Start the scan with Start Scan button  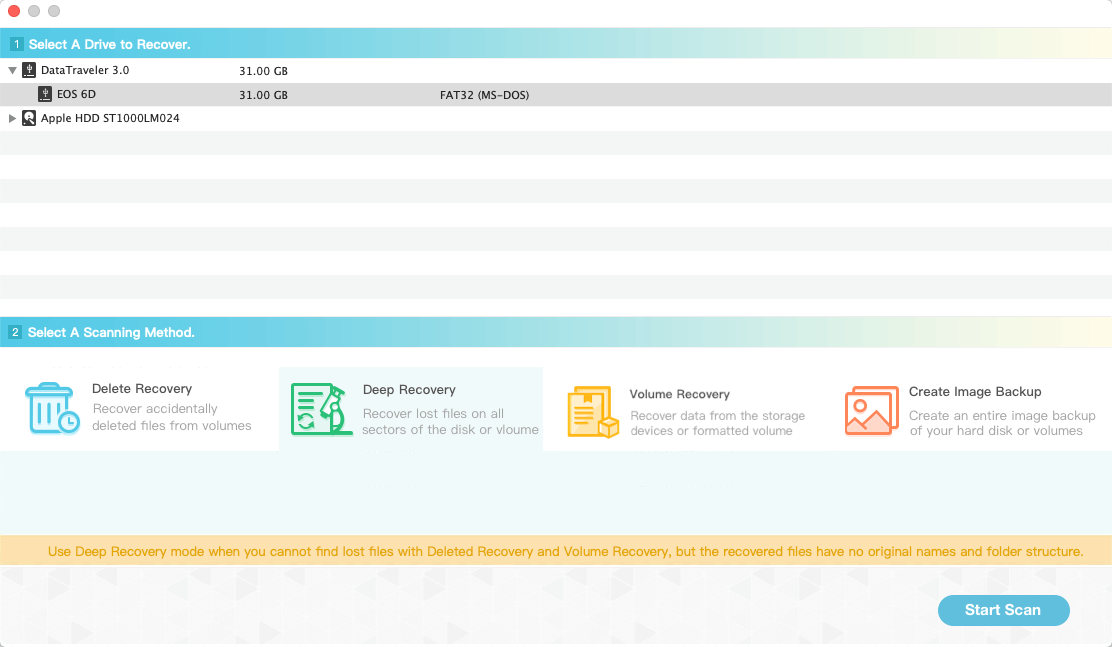click(x=1003, y=610)
